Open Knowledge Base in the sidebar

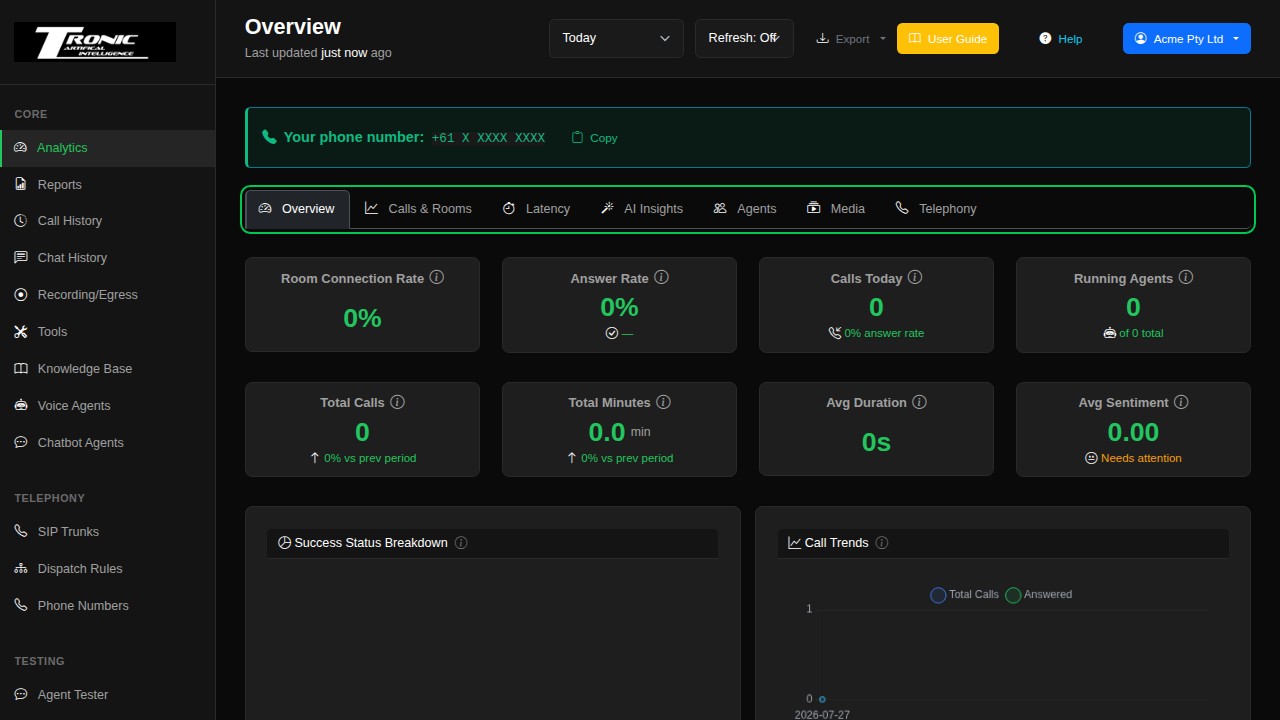tap(107, 369)
